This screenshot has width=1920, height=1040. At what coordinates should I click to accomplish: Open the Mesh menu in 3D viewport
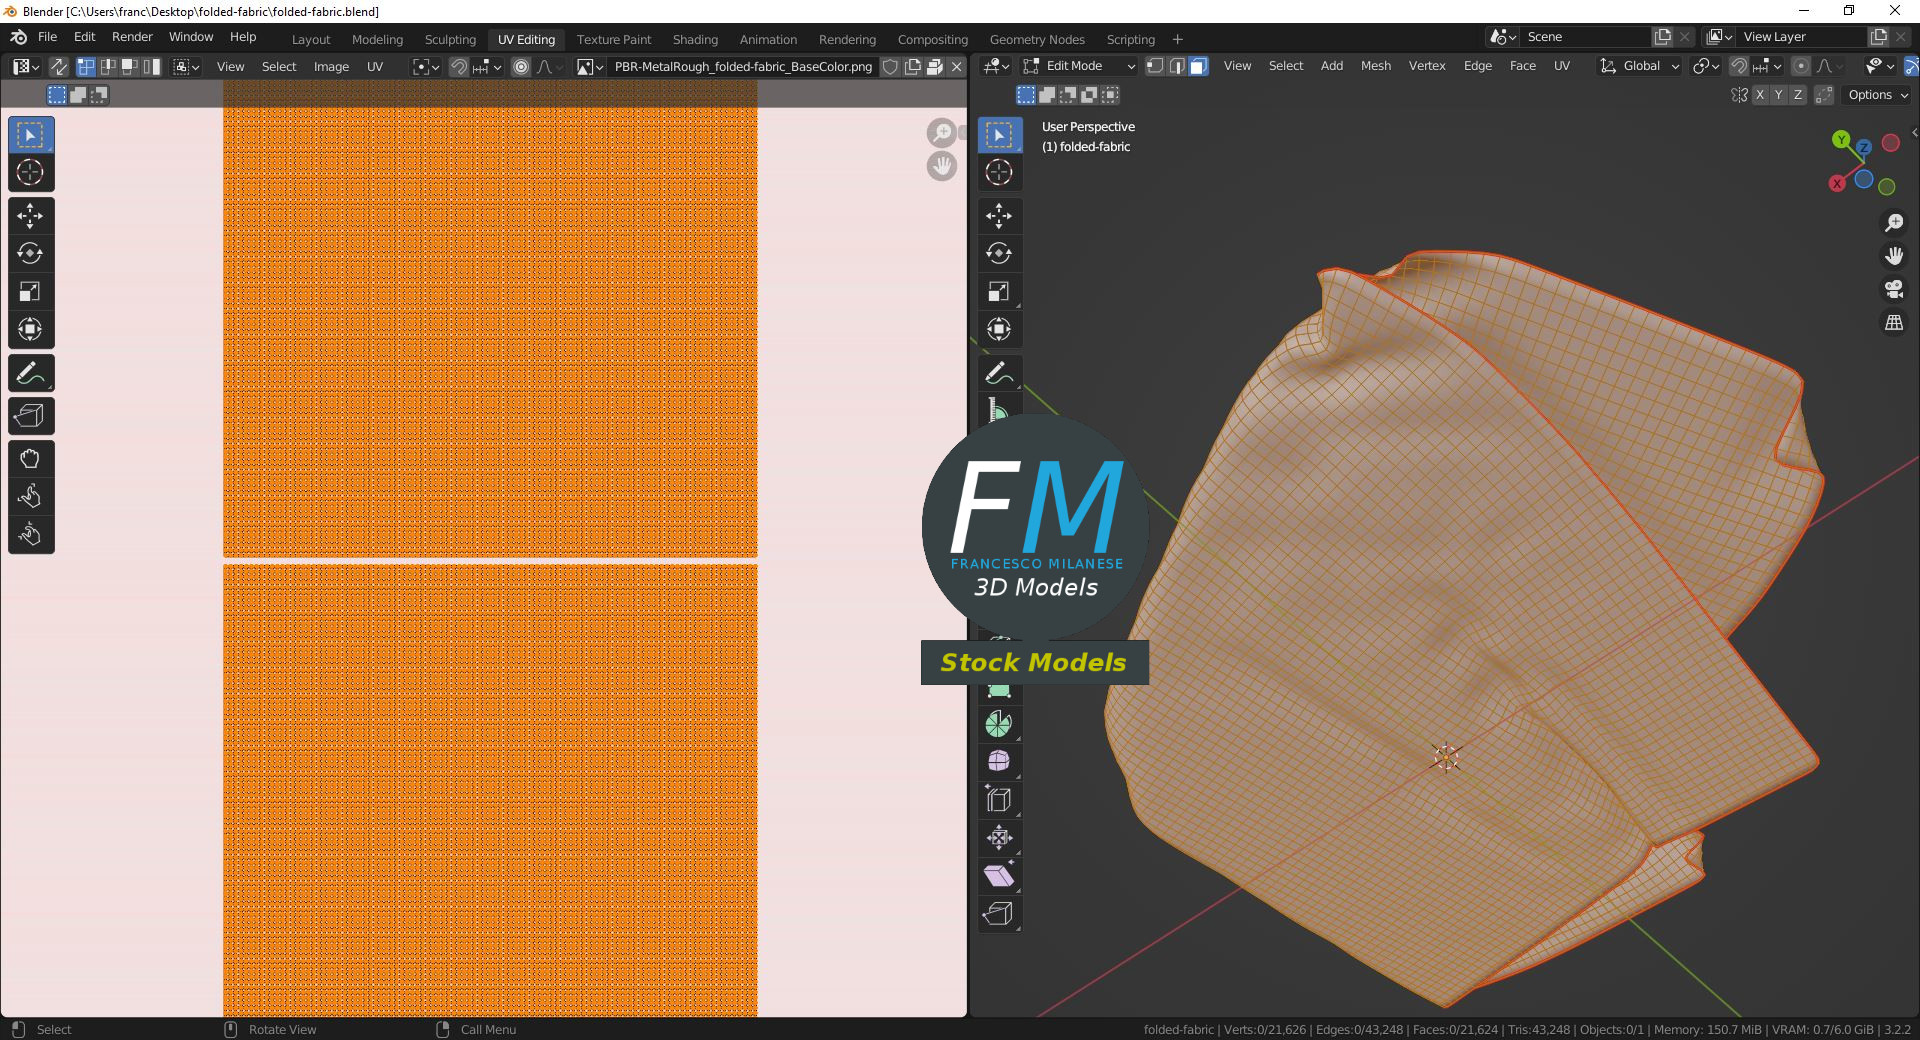pos(1375,66)
